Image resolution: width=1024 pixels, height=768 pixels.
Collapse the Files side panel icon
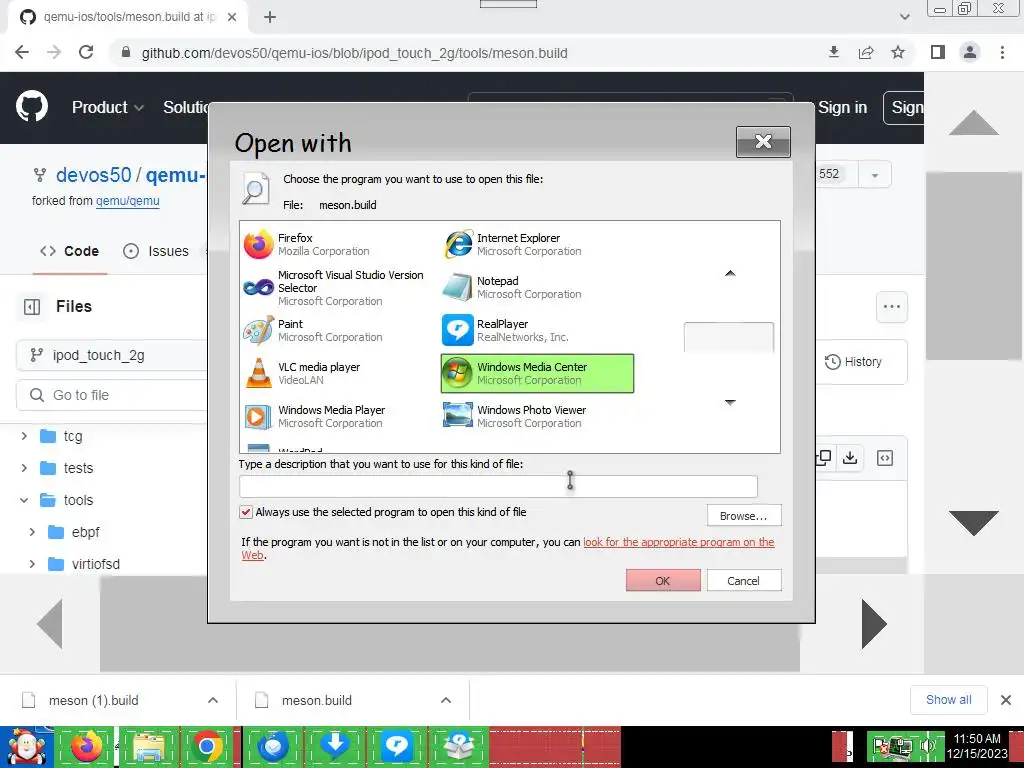pos(32,306)
